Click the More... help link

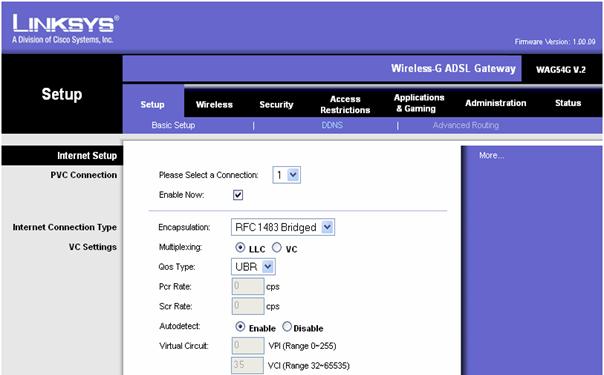click(x=492, y=156)
